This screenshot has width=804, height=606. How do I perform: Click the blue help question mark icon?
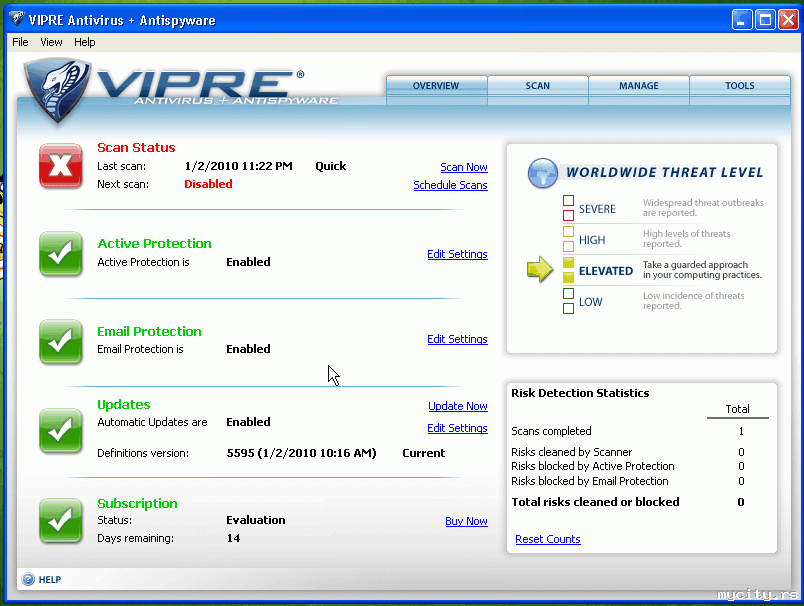pyautogui.click(x=28, y=579)
